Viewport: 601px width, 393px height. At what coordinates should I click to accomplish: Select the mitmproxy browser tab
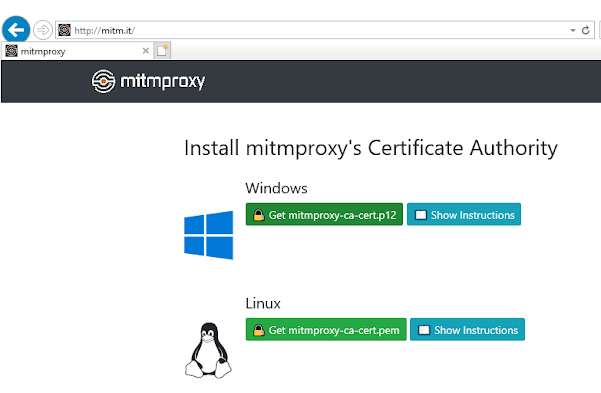point(77,51)
